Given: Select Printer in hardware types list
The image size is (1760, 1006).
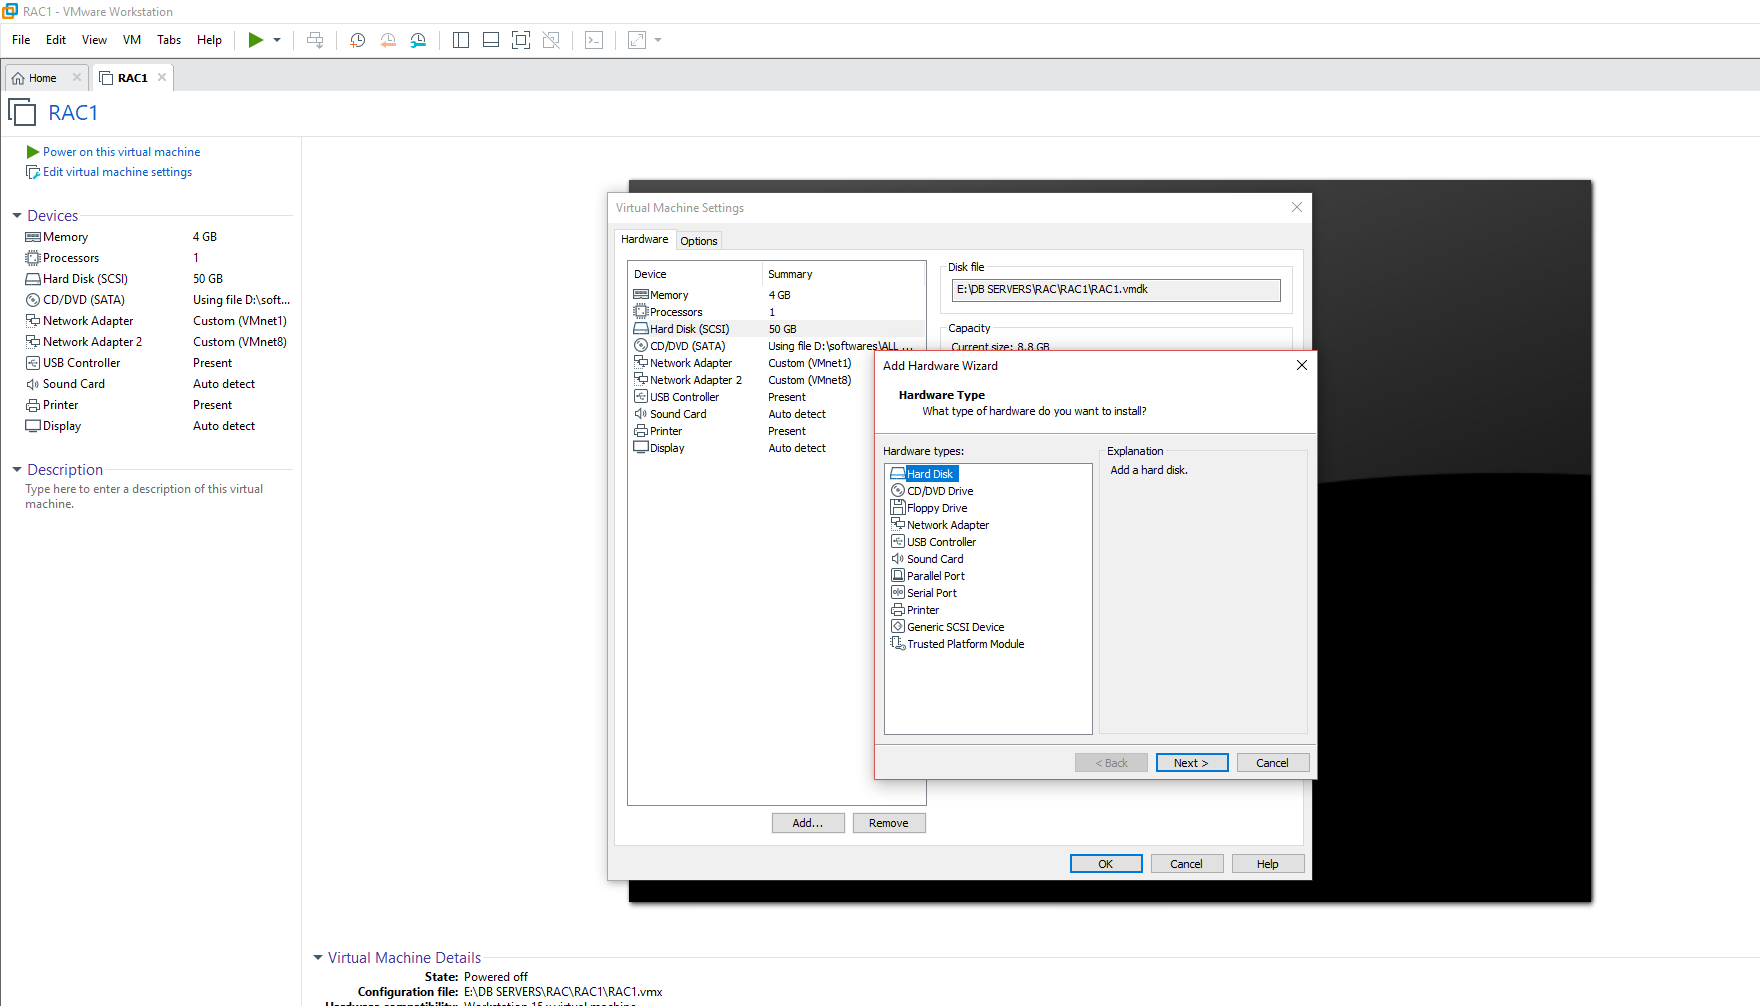Looking at the screenshot, I should [x=923, y=610].
